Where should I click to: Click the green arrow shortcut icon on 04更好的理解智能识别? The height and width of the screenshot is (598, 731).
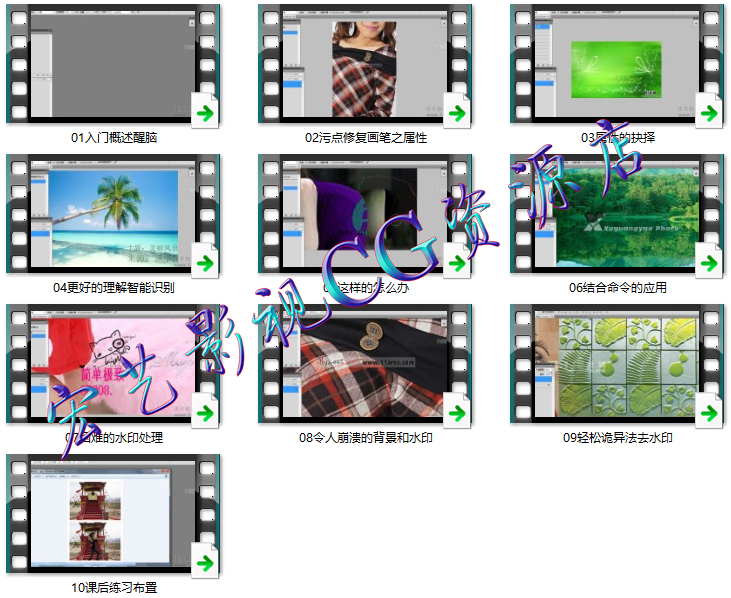tap(205, 261)
